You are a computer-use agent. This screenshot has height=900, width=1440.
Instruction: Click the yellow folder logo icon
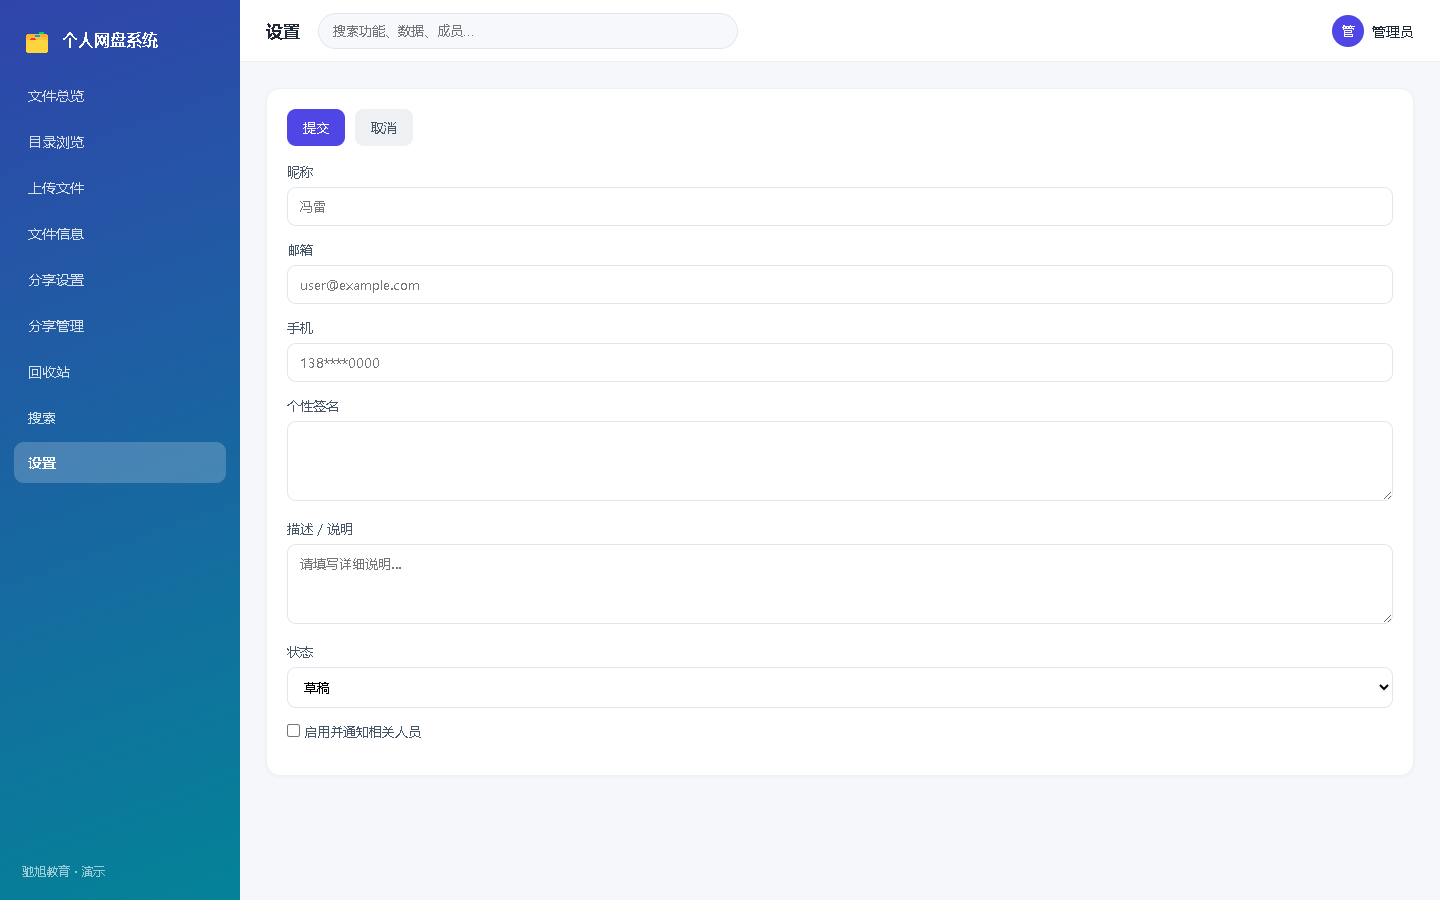[37, 41]
